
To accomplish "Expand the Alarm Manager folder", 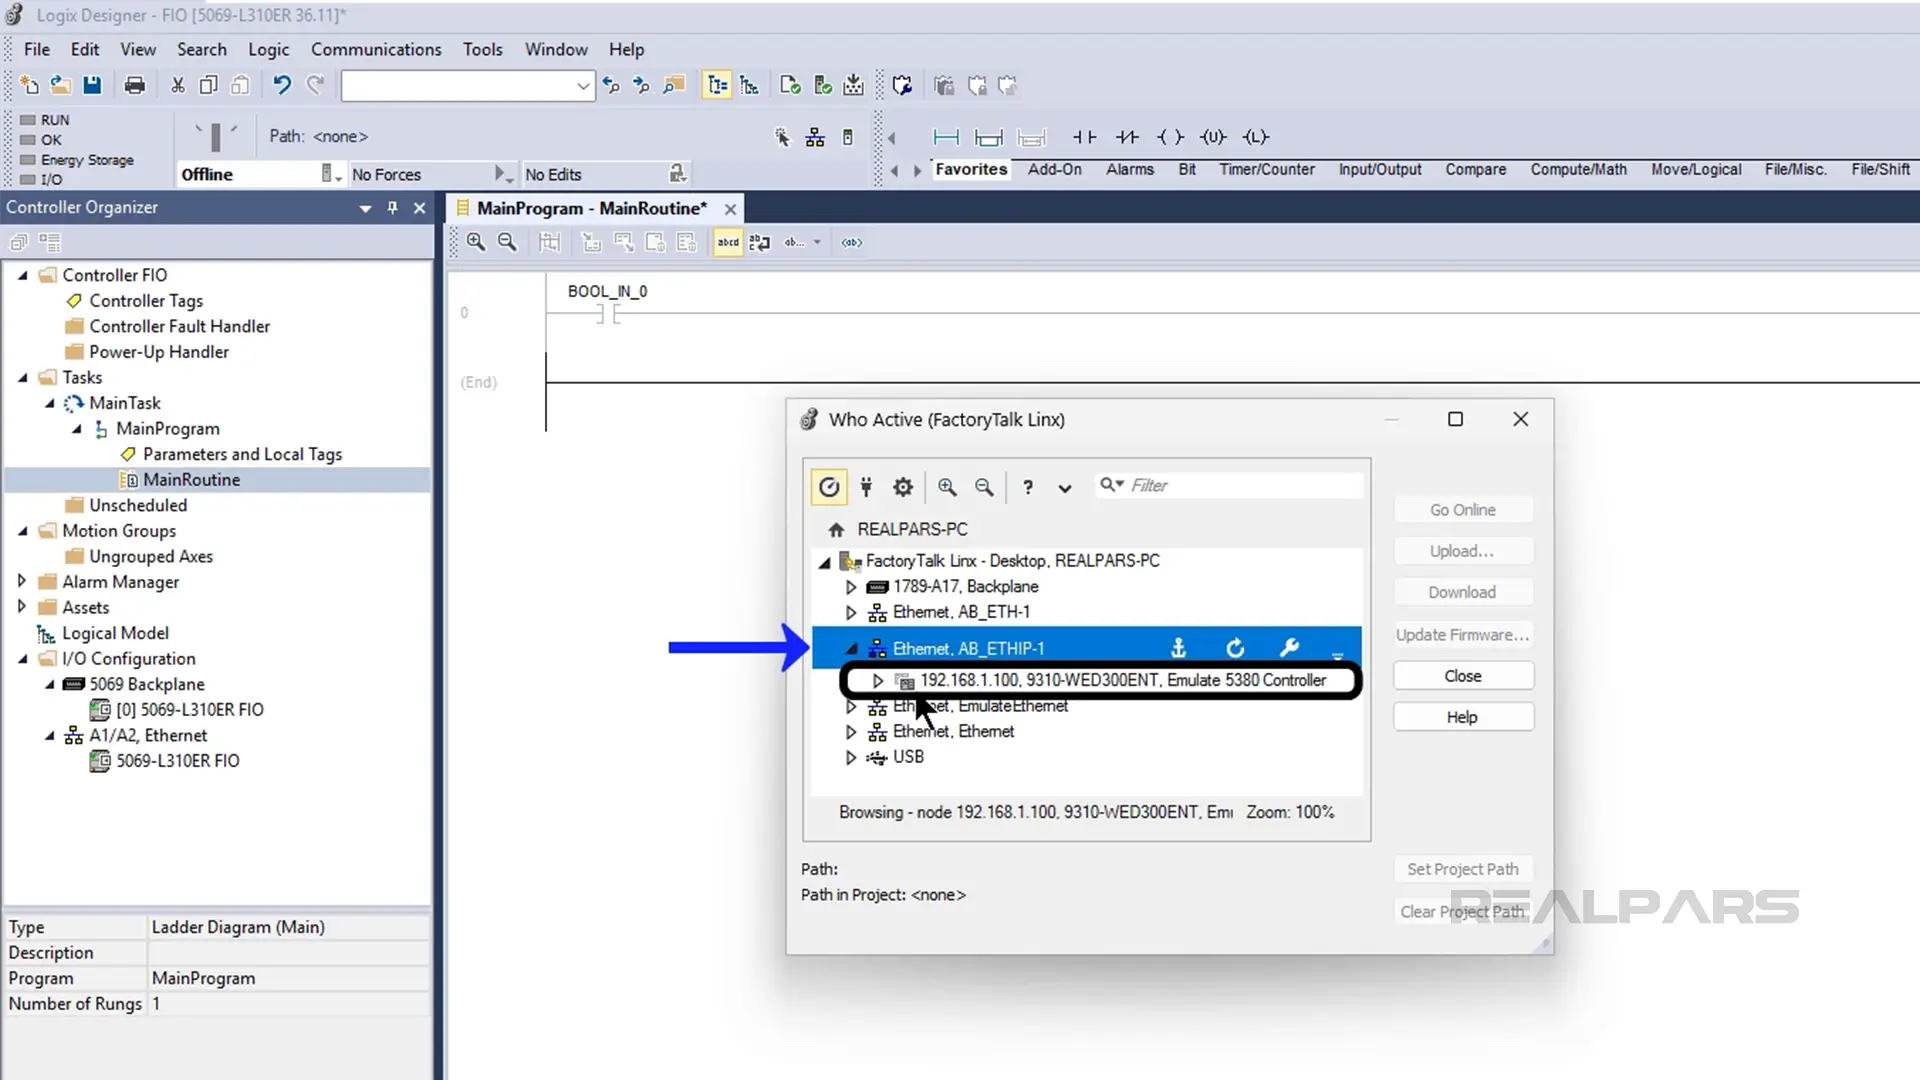I will point(22,581).
